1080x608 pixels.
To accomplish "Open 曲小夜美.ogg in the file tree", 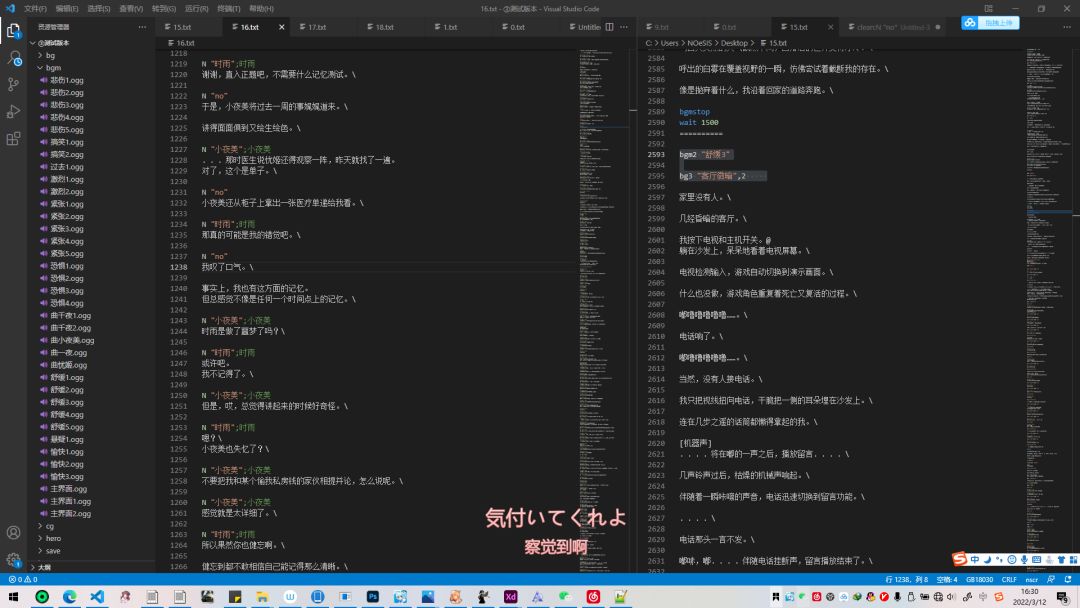I will [x=72, y=340].
